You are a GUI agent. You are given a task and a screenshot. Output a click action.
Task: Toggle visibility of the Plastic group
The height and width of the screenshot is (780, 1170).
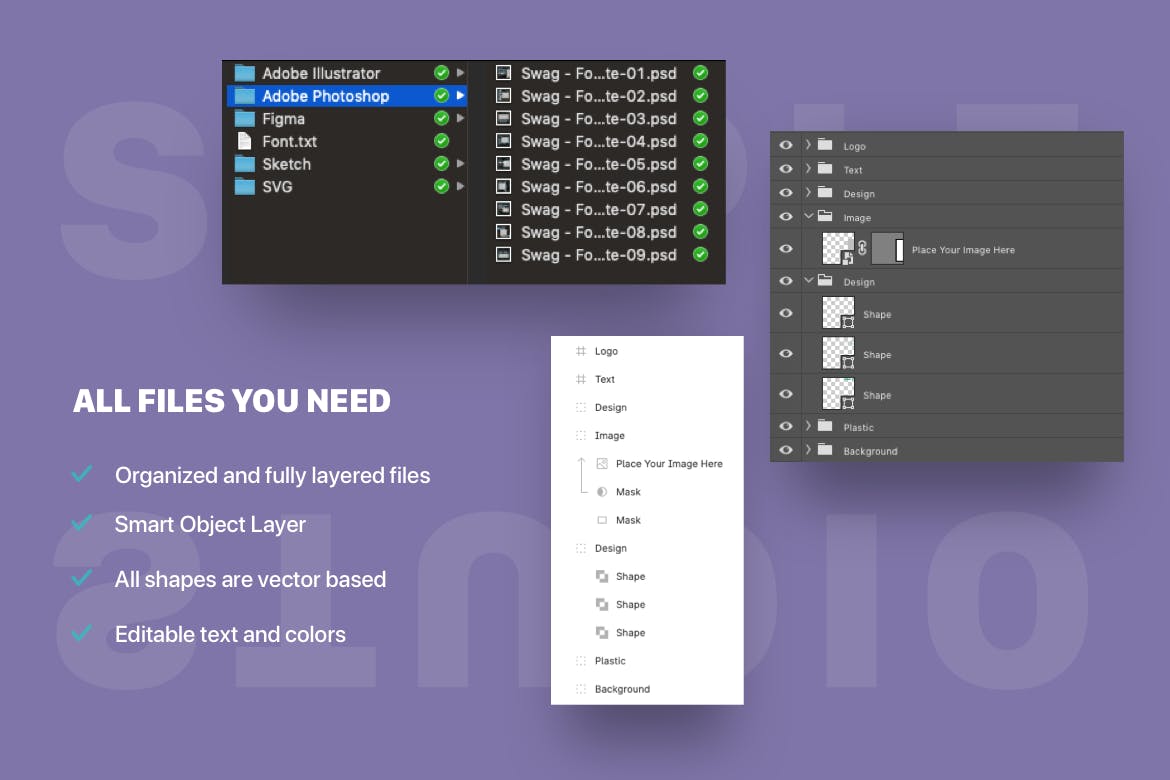coord(786,426)
